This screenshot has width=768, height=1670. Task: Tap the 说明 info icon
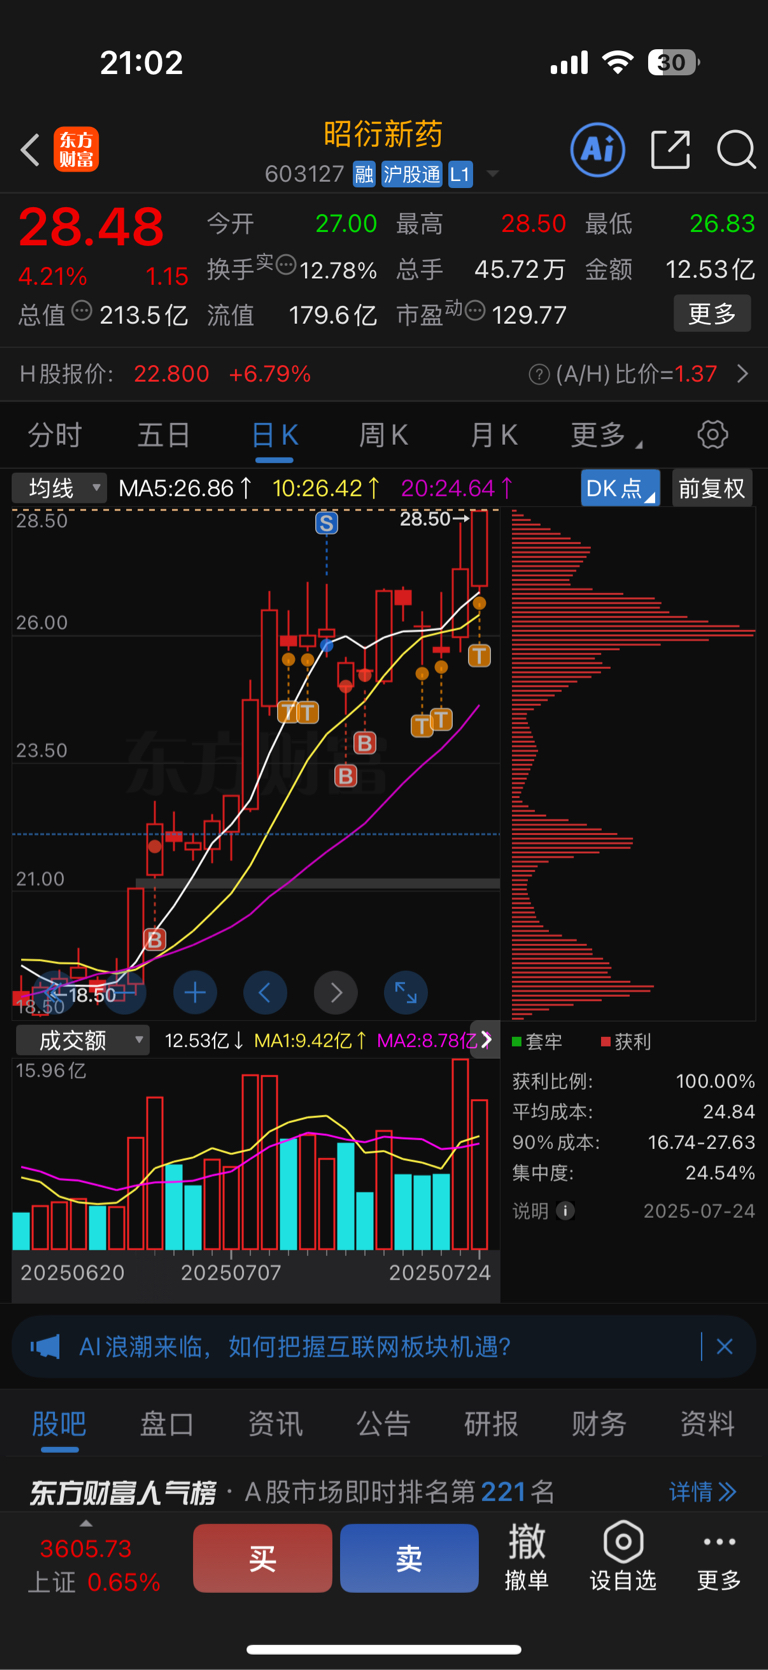point(565,1211)
